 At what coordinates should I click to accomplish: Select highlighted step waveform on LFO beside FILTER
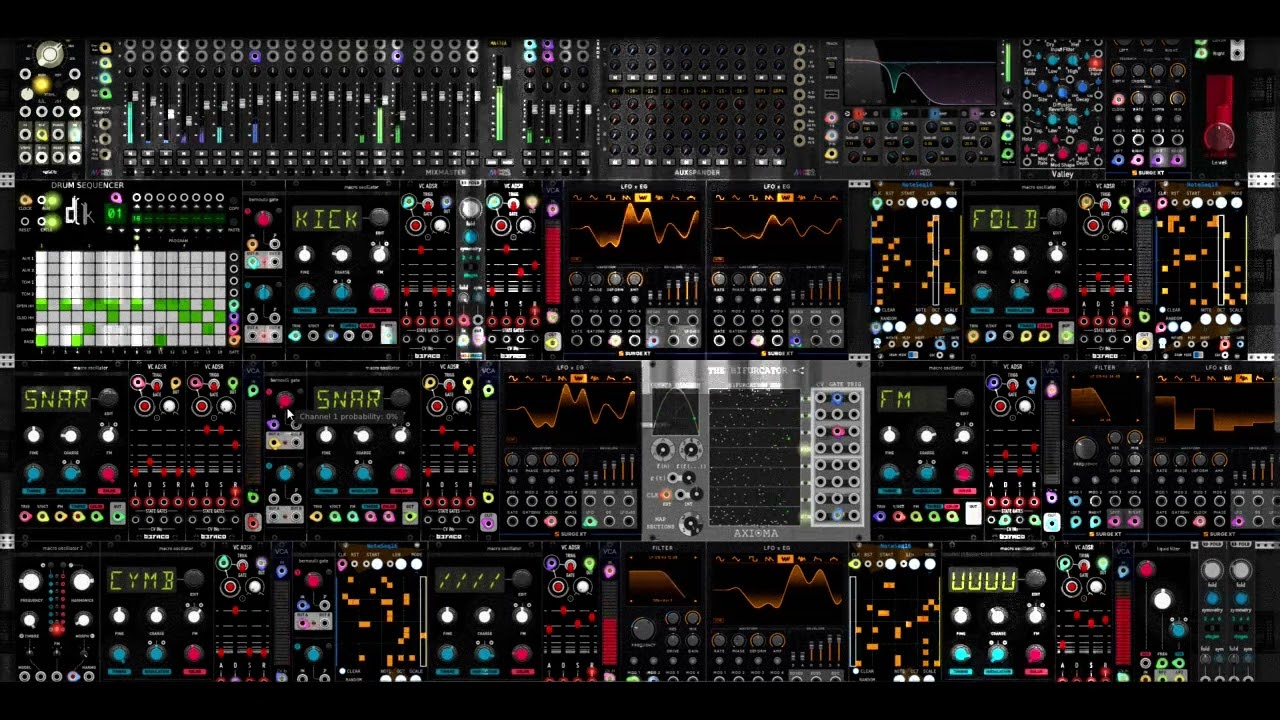pyautogui.click(x=1244, y=378)
